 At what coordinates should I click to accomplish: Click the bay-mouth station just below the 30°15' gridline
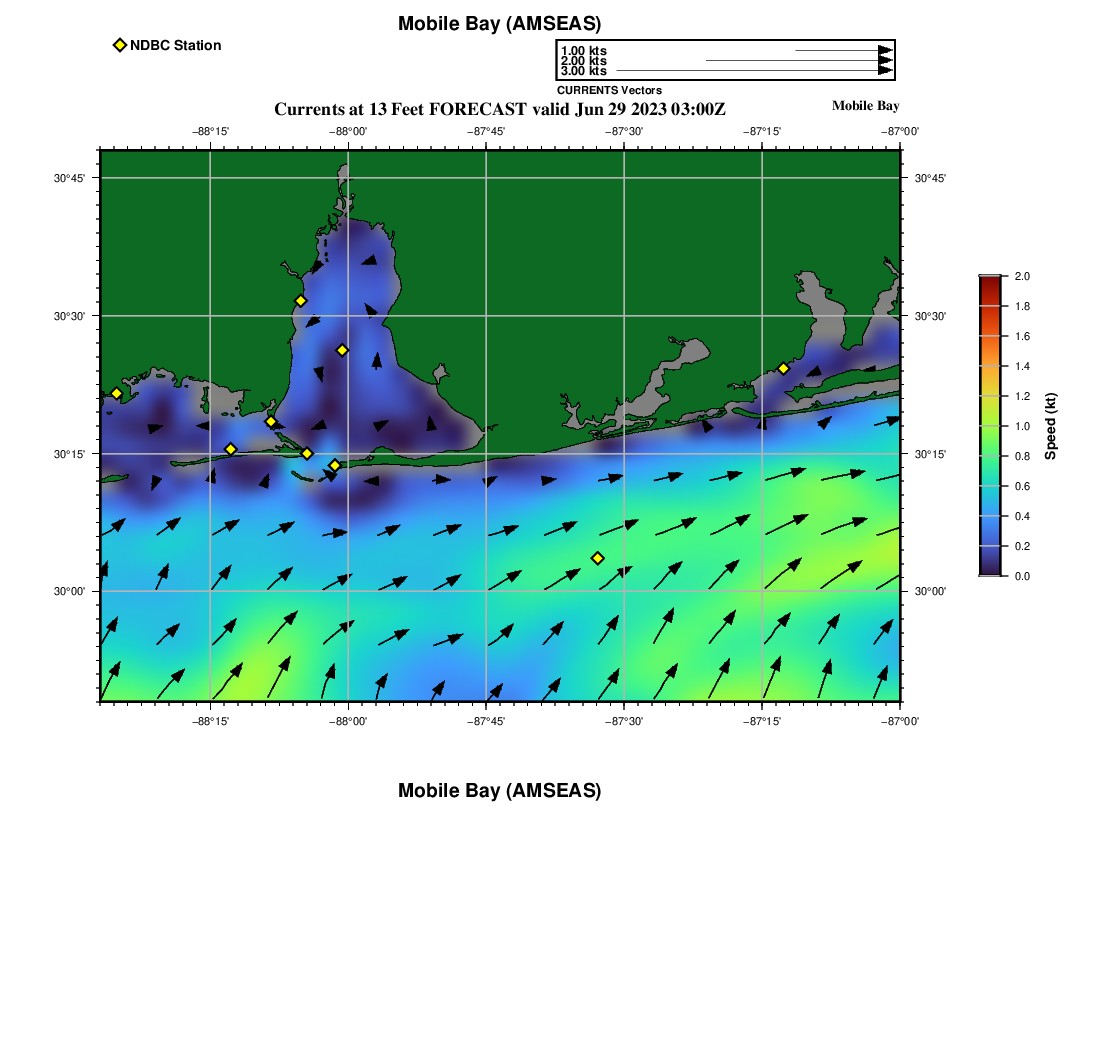coord(335,465)
